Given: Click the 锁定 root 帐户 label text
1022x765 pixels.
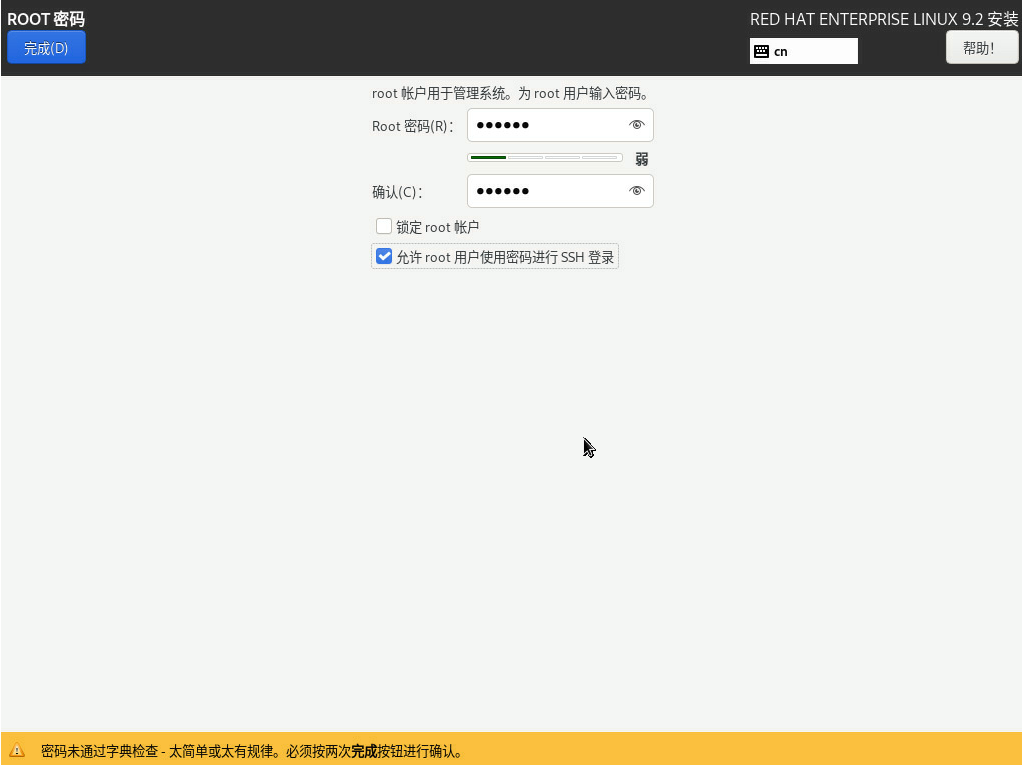Looking at the screenshot, I should (x=437, y=227).
